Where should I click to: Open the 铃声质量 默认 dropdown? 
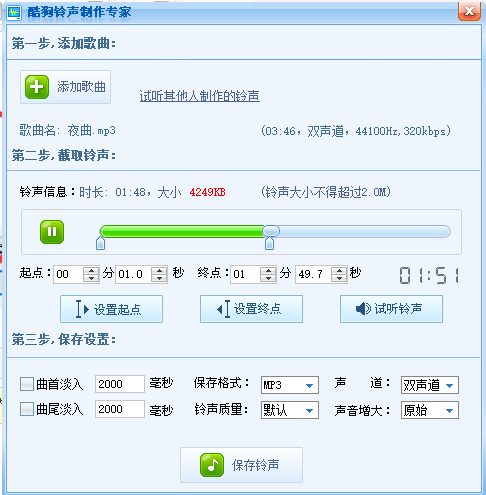pos(290,410)
